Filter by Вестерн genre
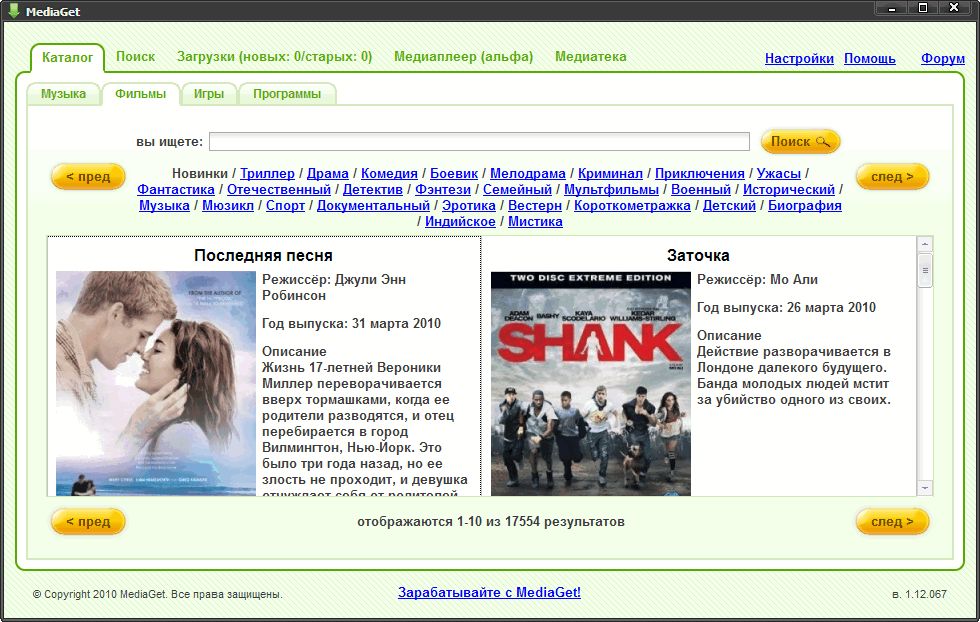 coord(535,206)
